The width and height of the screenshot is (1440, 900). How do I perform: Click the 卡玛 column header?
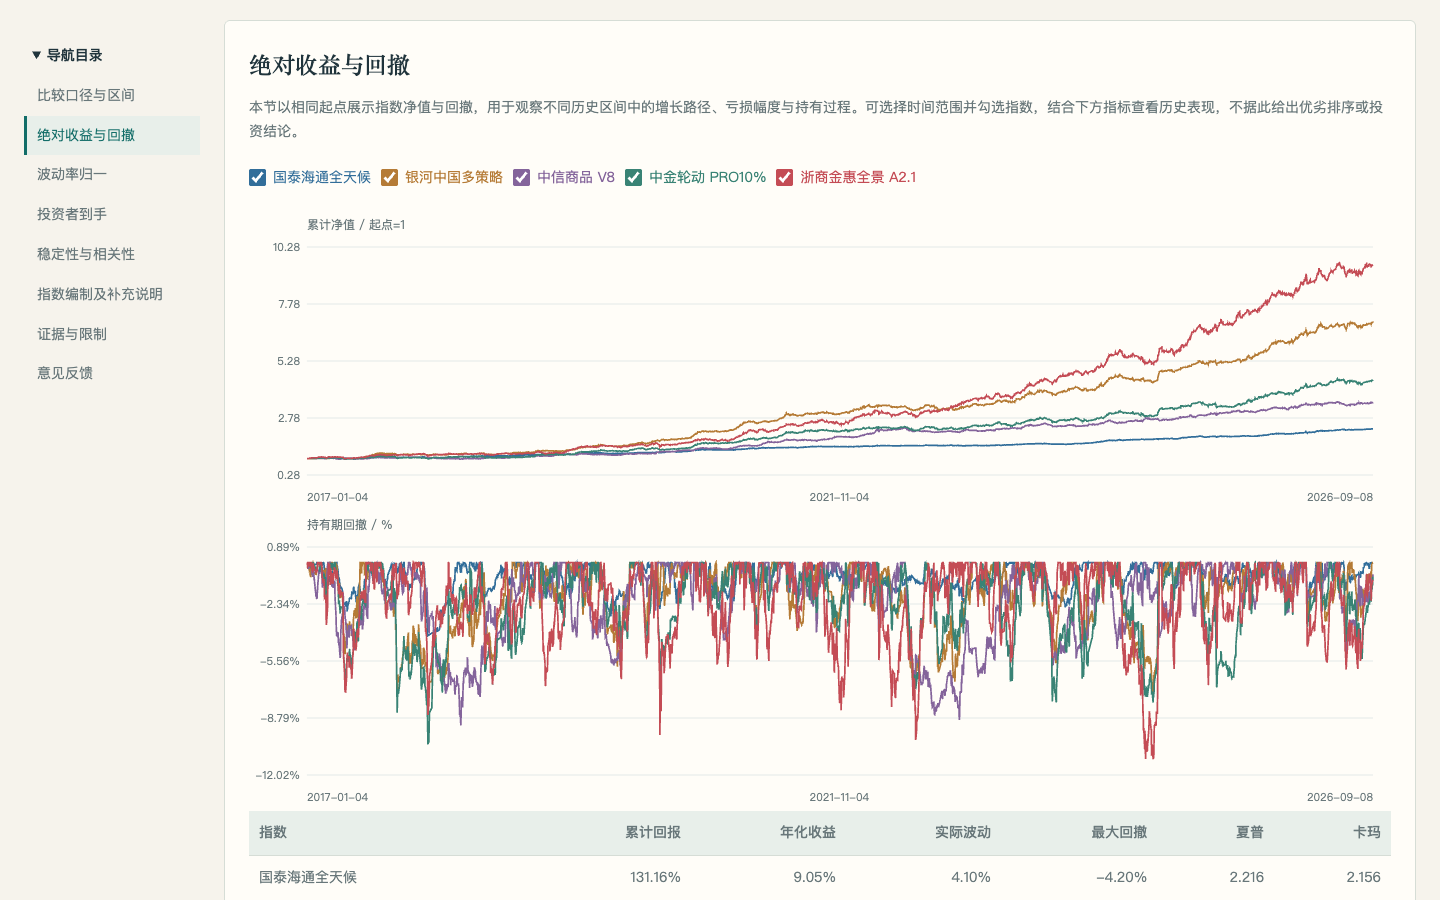(x=1367, y=832)
